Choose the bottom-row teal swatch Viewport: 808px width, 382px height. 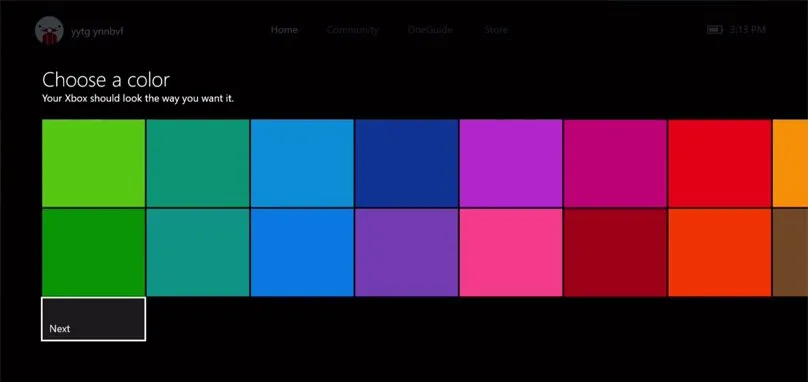click(198, 252)
